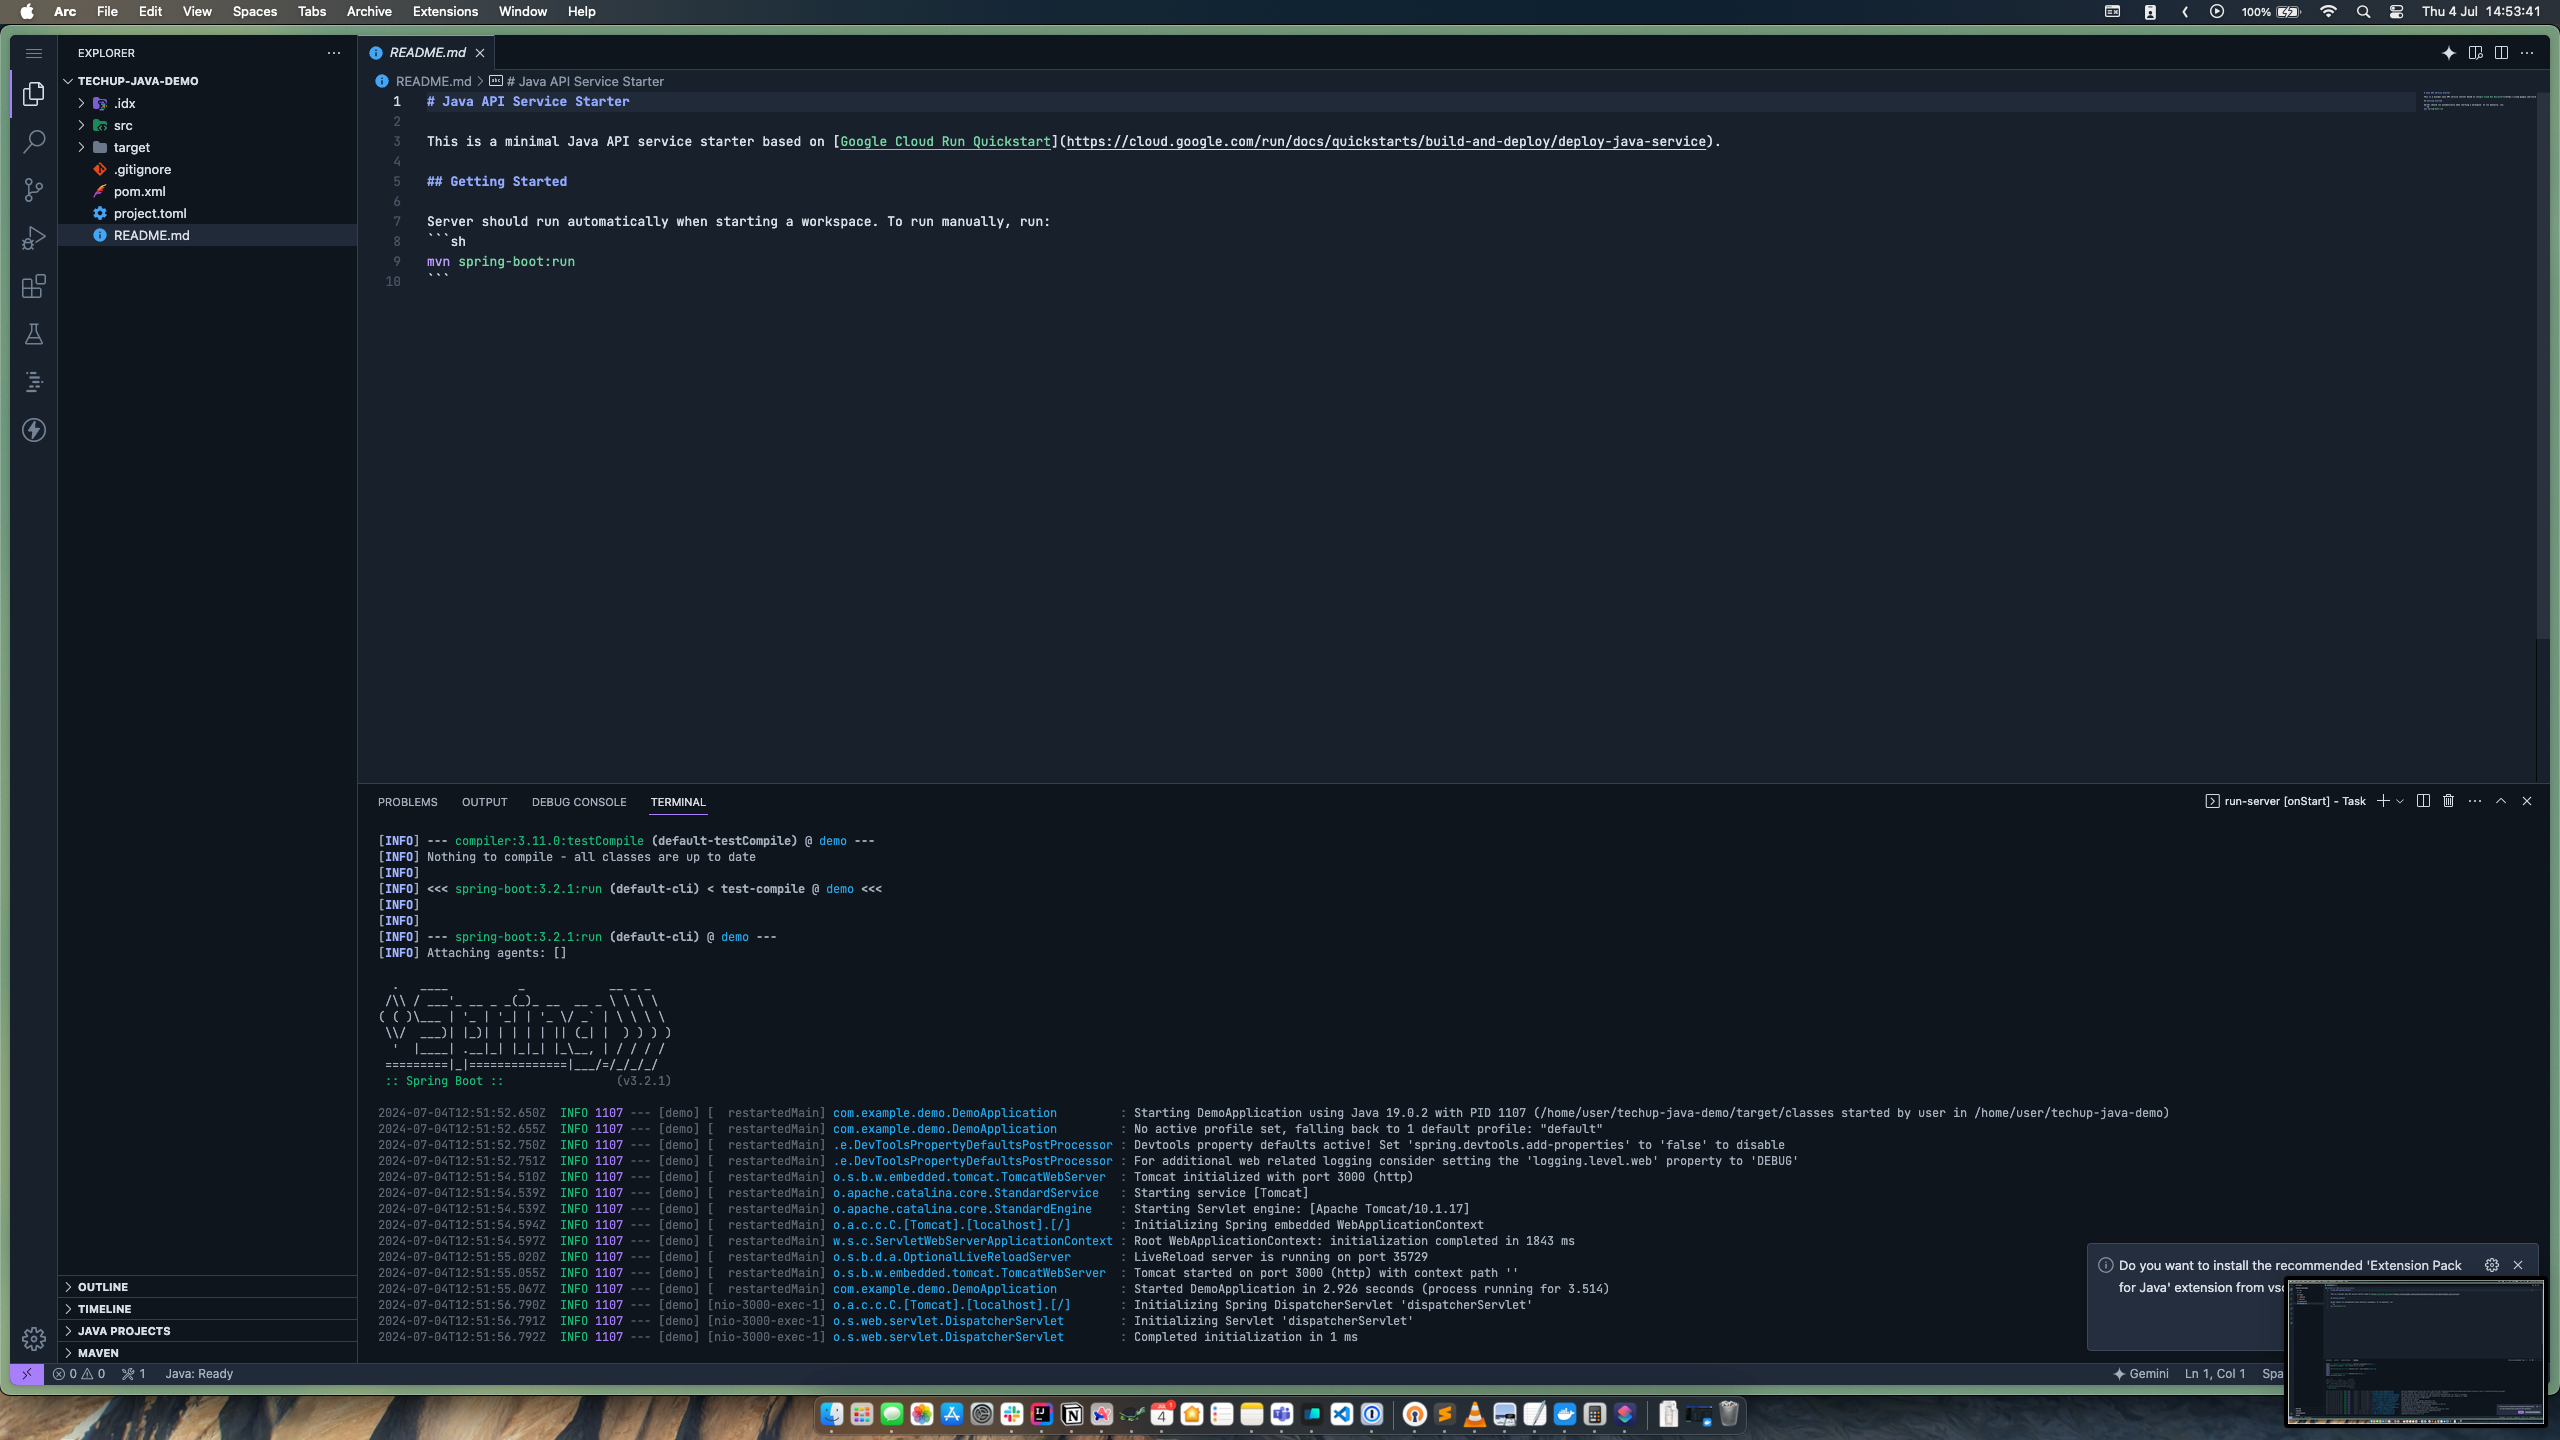This screenshot has height=1440, width=2560.
Task: Switch to the OUTPUT tab
Action: coord(484,802)
